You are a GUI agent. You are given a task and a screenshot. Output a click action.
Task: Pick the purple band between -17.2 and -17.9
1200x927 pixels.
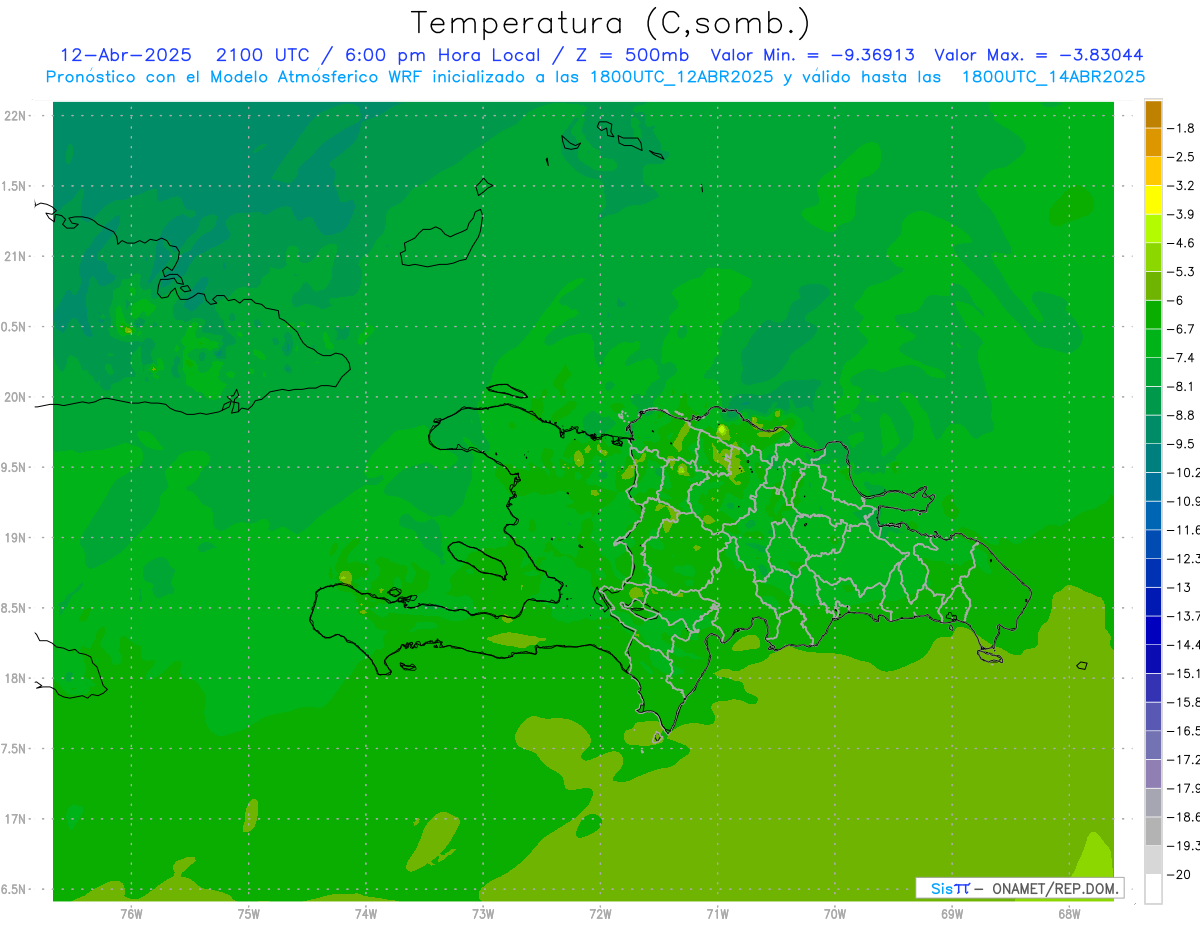(x=1153, y=773)
